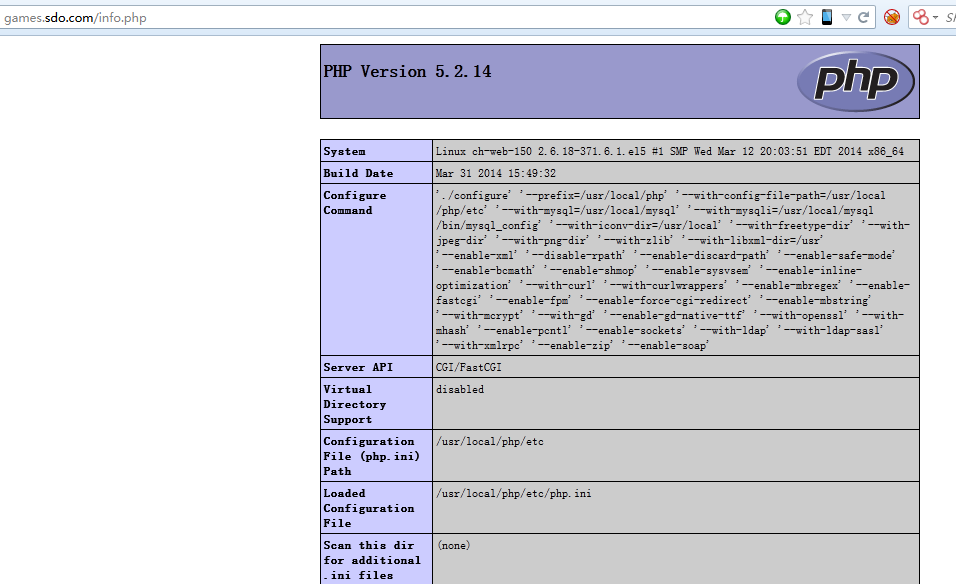Click the 'Build Date' row label
Viewport: 956px width, 584px height.
tap(358, 173)
